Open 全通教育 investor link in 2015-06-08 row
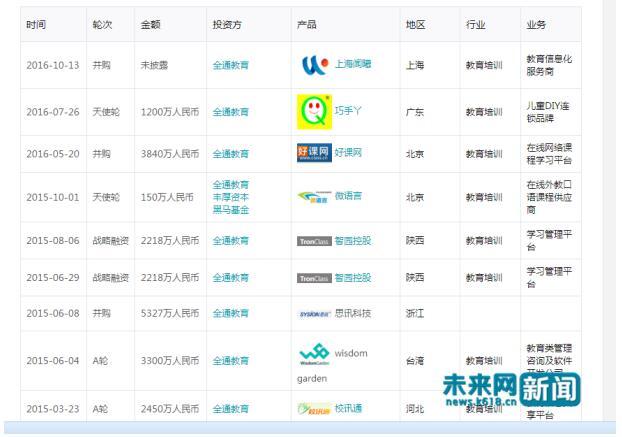The image size is (622, 437). [x=230, y=313]
